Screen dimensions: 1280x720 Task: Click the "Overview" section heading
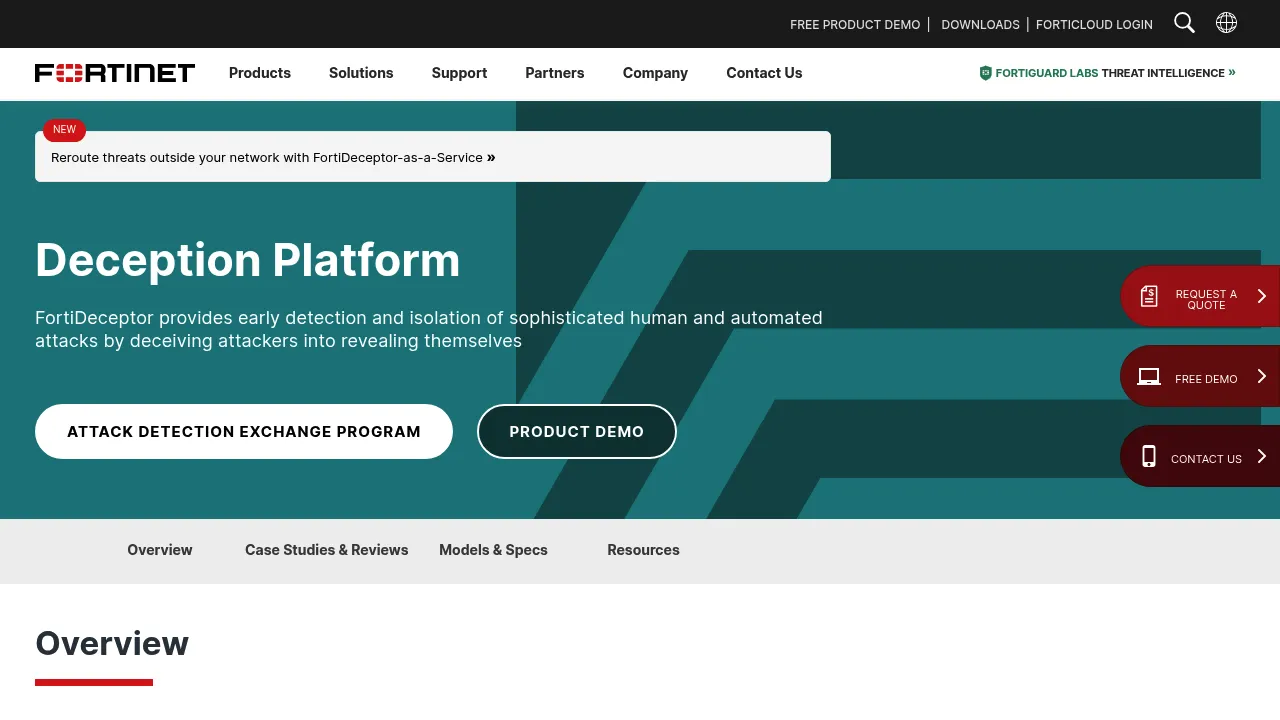(112, 643)
